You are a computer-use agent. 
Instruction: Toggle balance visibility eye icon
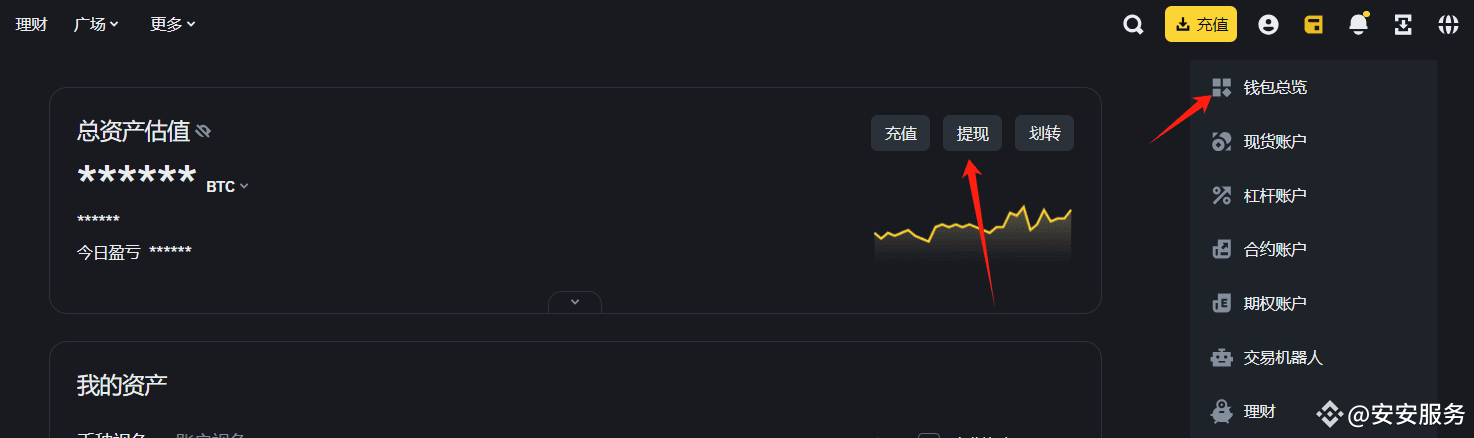[x=203, y=131]
